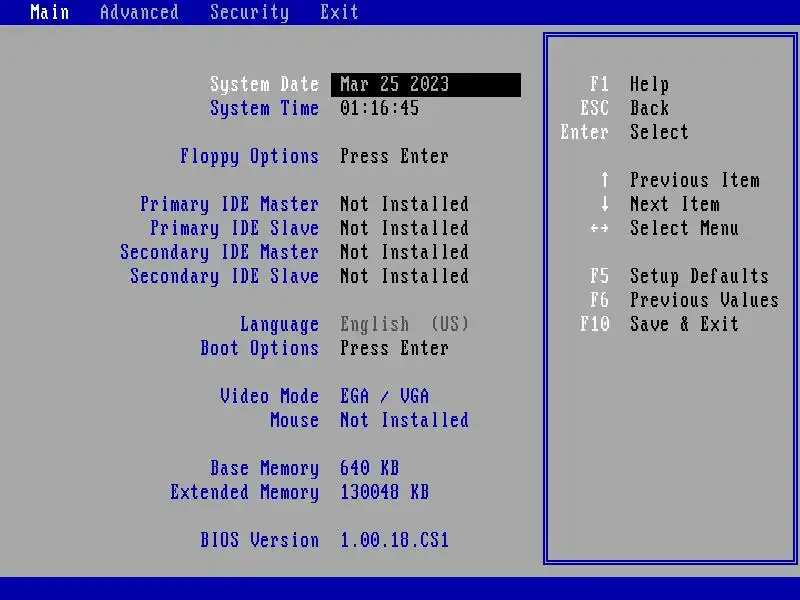800x600 pixels.
Task: Open the Security menu tab
Action: (249, 12)
